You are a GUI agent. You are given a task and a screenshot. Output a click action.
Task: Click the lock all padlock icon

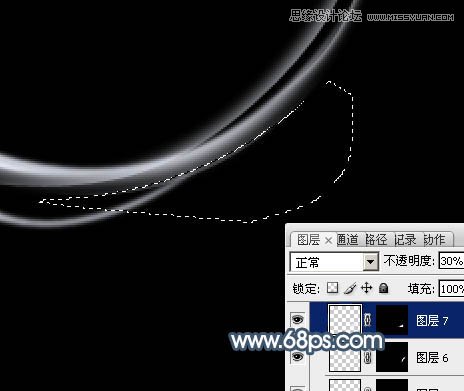click(384, 288)
